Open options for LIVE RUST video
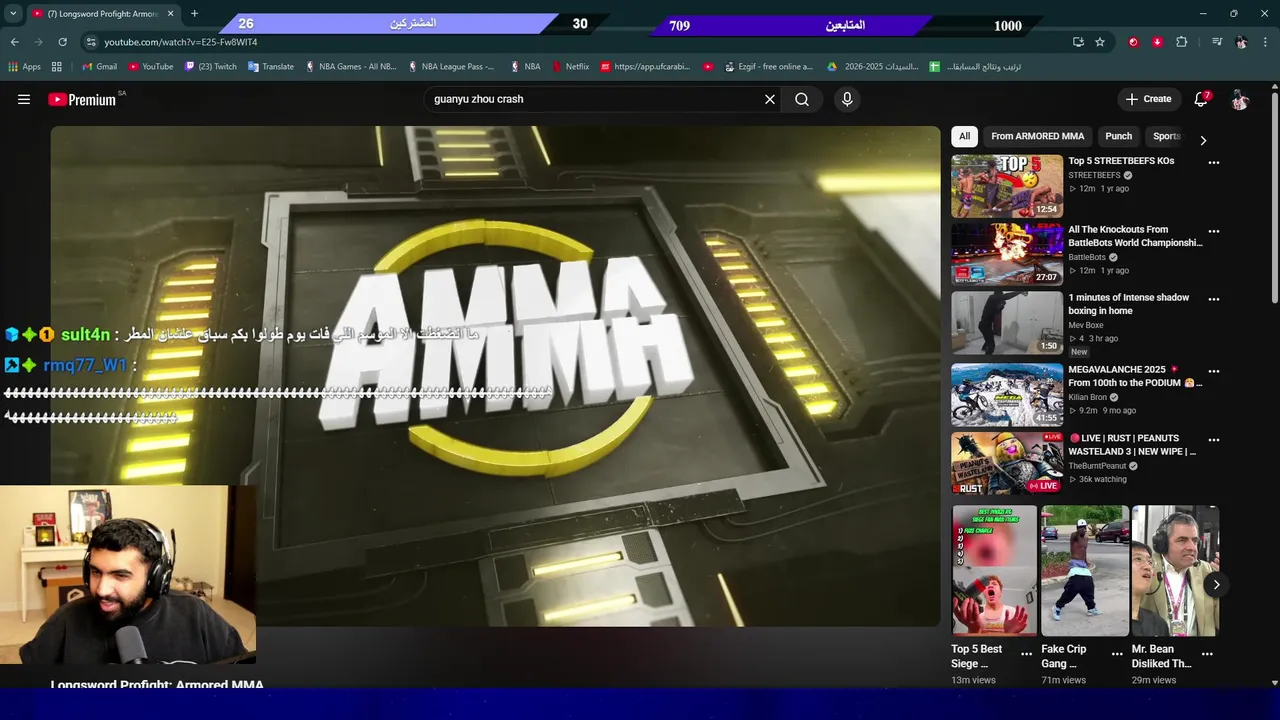Viewport: 1280px width, 720px height. 1214,440
